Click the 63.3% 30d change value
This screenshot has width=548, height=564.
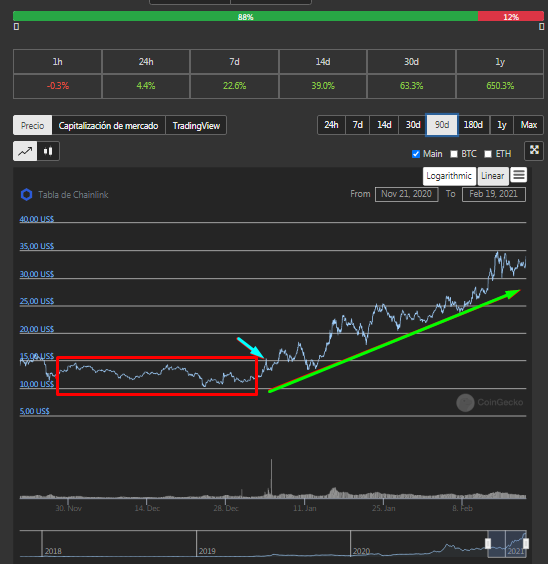(x=411, y=86)
